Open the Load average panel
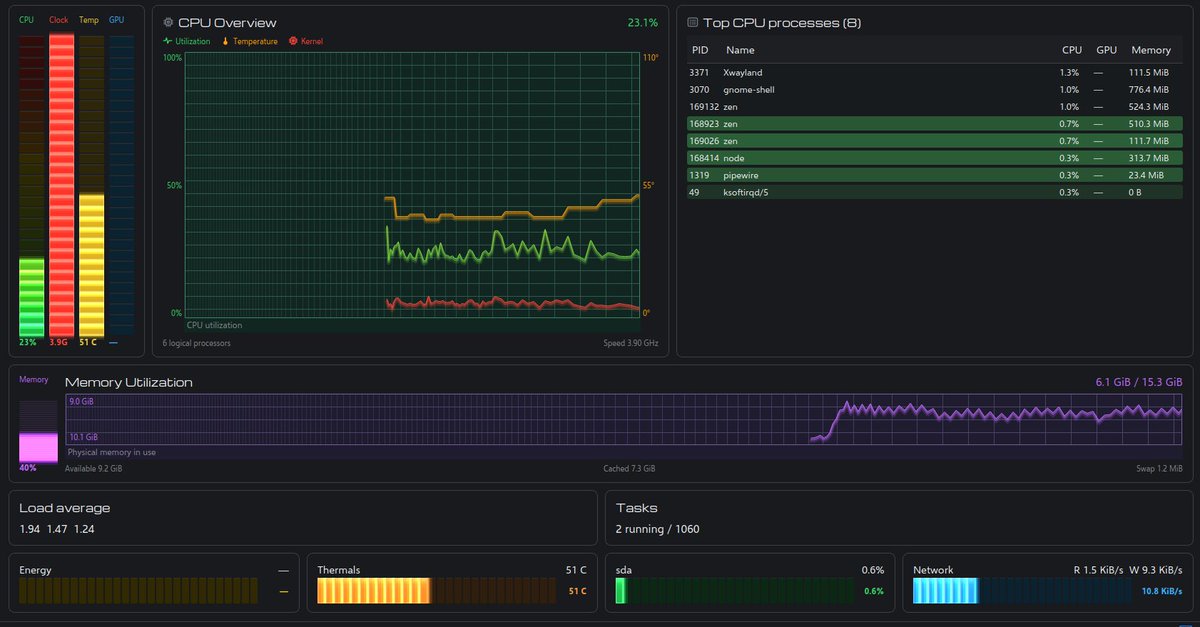Viewport: 1200px width, 627px height. 302,518
